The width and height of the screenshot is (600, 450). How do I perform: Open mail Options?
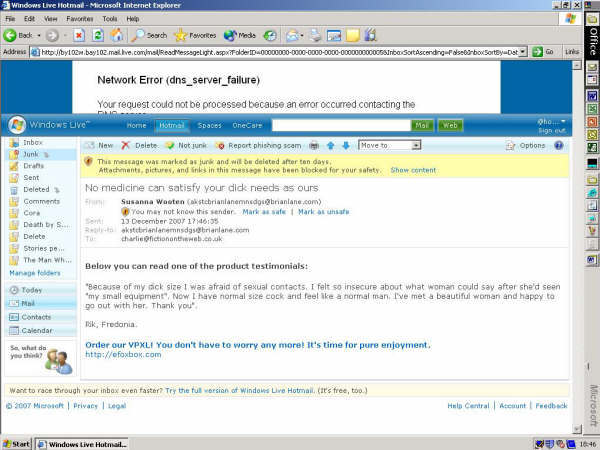(525, 145)
